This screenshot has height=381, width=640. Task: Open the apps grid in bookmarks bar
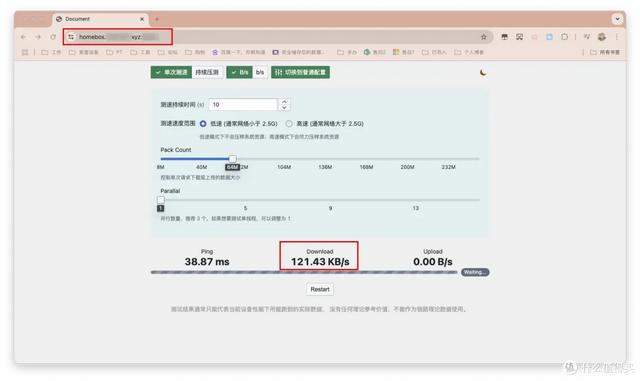pos(25,52)
